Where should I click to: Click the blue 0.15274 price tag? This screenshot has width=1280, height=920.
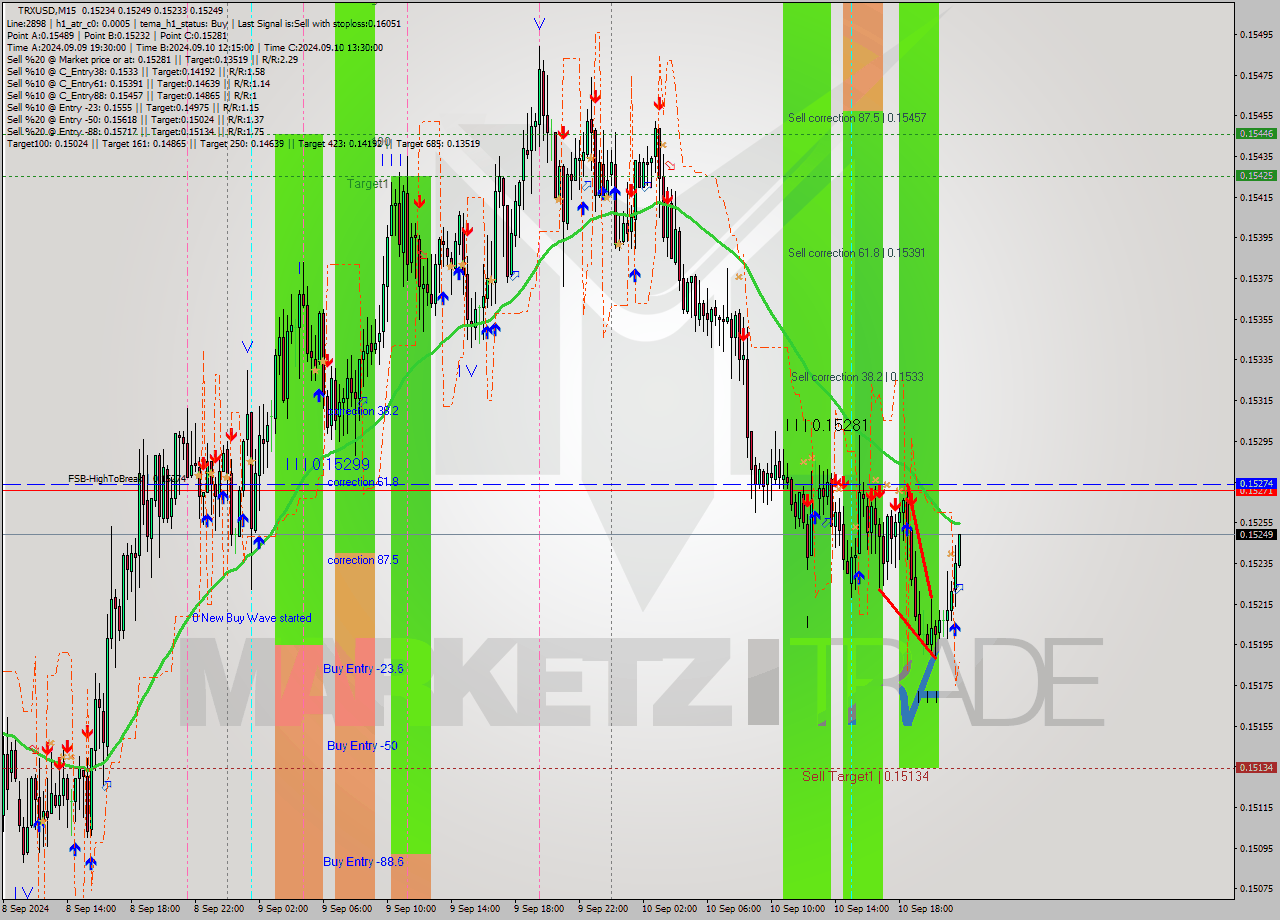tap(1256, 483)
